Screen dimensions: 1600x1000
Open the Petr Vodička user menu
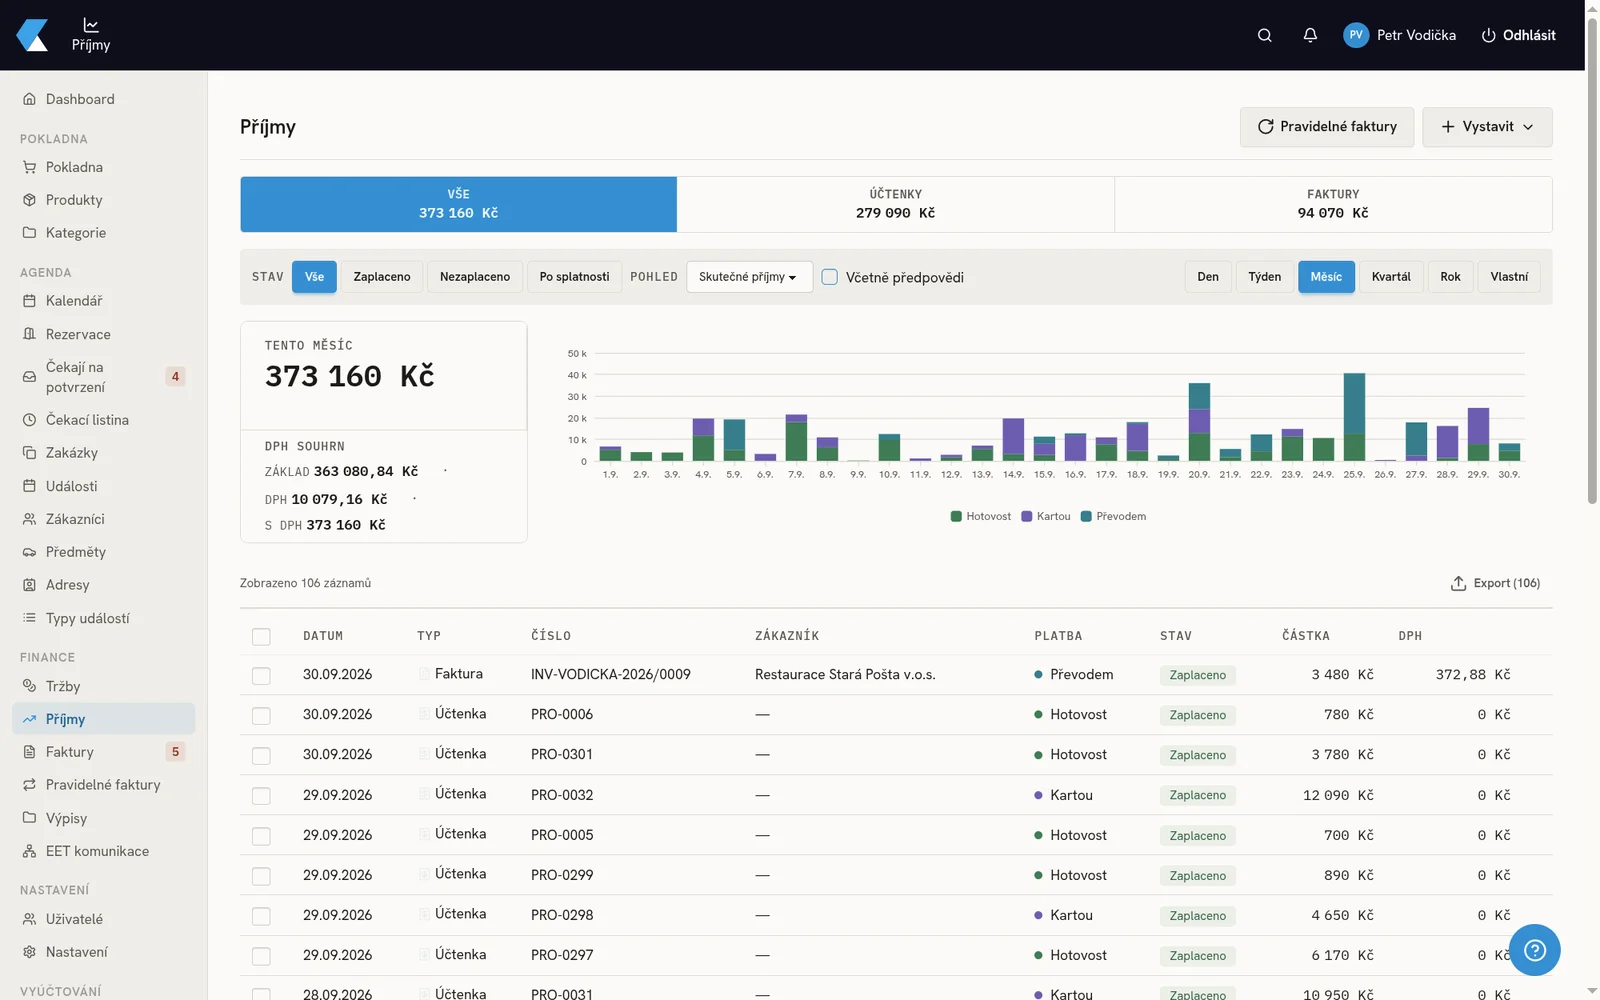tap(1399, 35)
